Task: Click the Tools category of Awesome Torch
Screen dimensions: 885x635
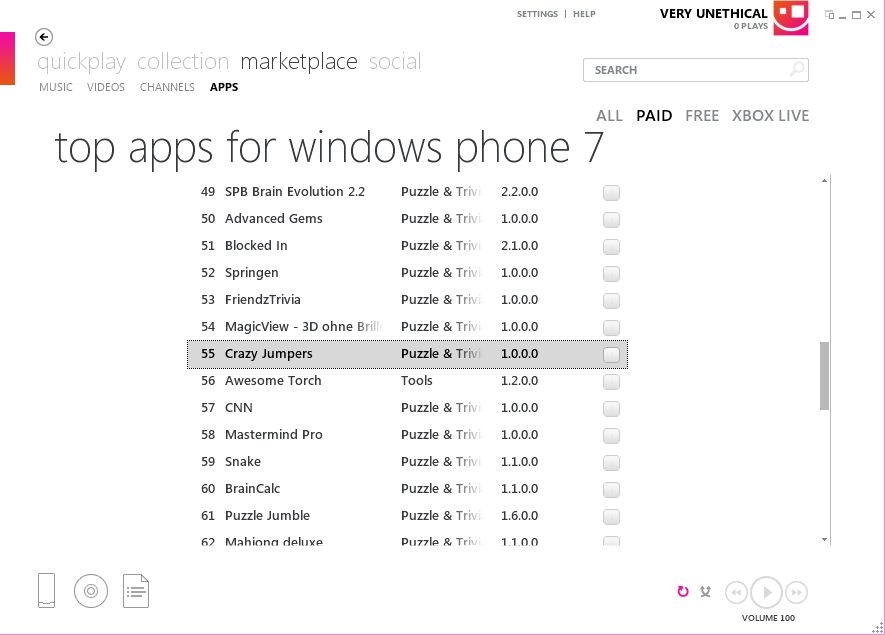Action: [417, 380]
